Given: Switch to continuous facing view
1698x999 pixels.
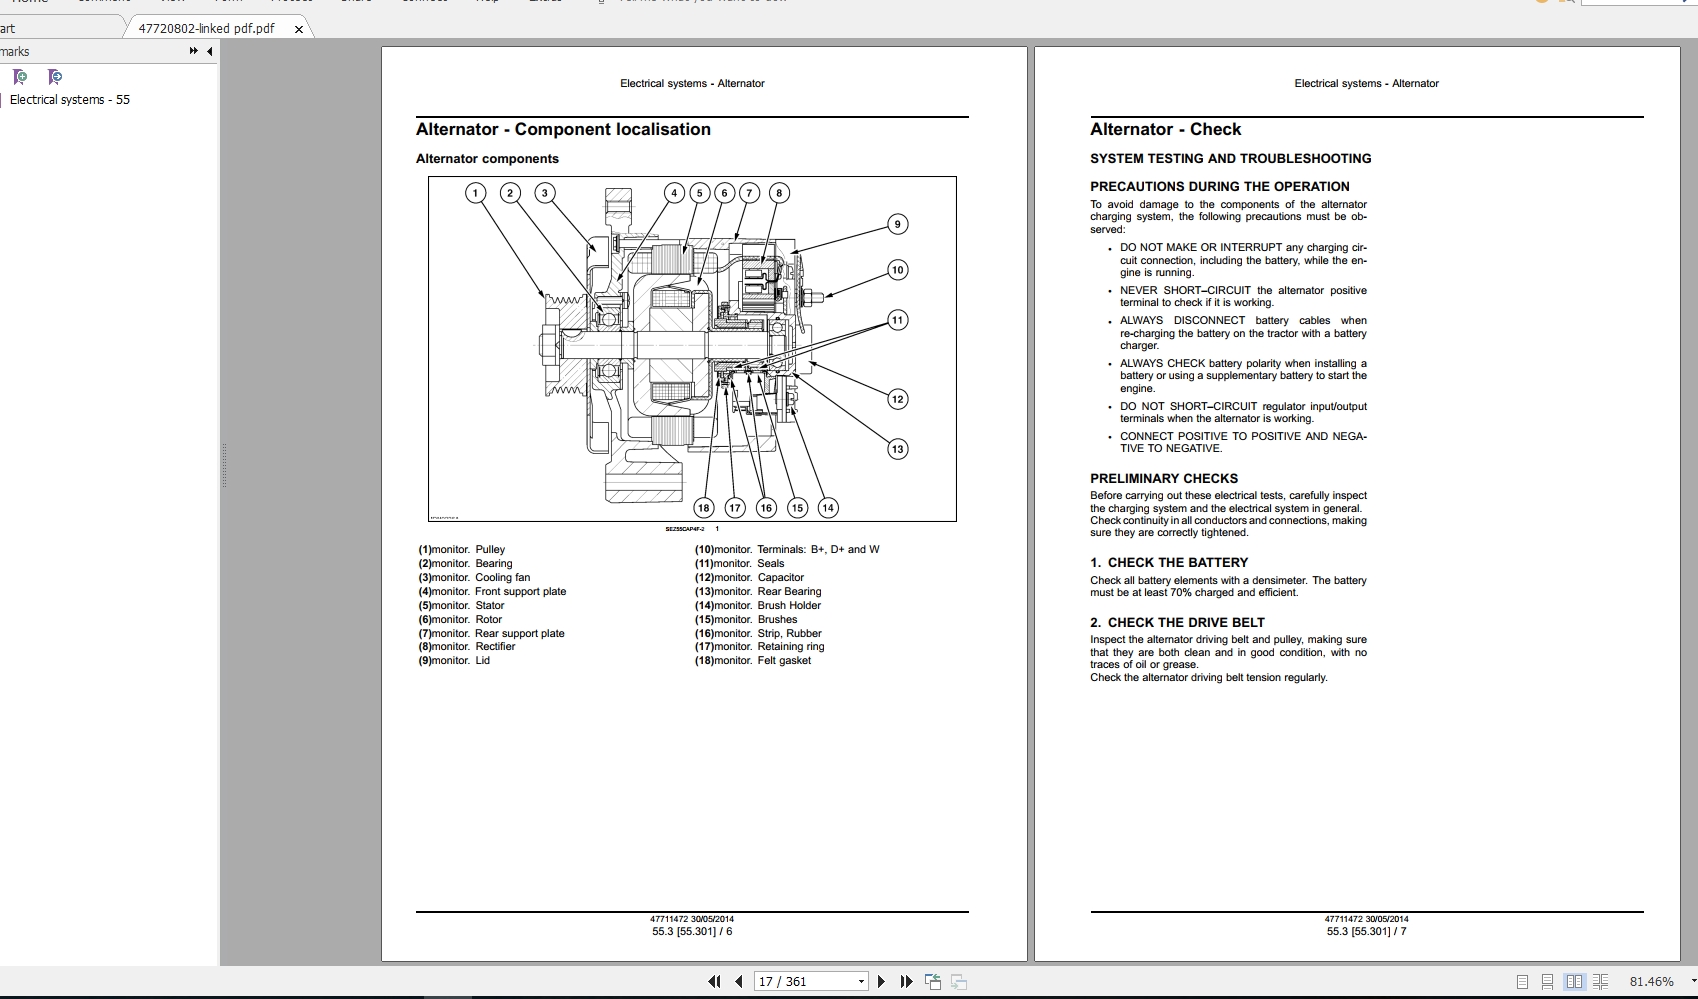Looking at the screenshot, I should (x=1600, y=982).
